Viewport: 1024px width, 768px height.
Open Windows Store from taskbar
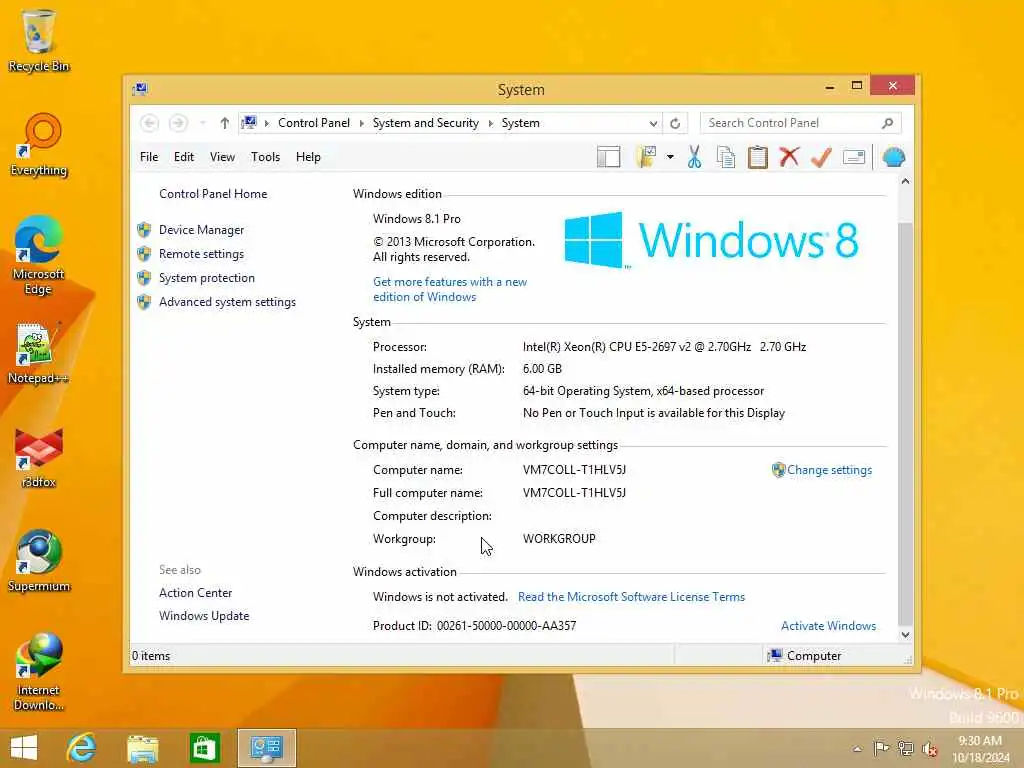tap(204, 748)
